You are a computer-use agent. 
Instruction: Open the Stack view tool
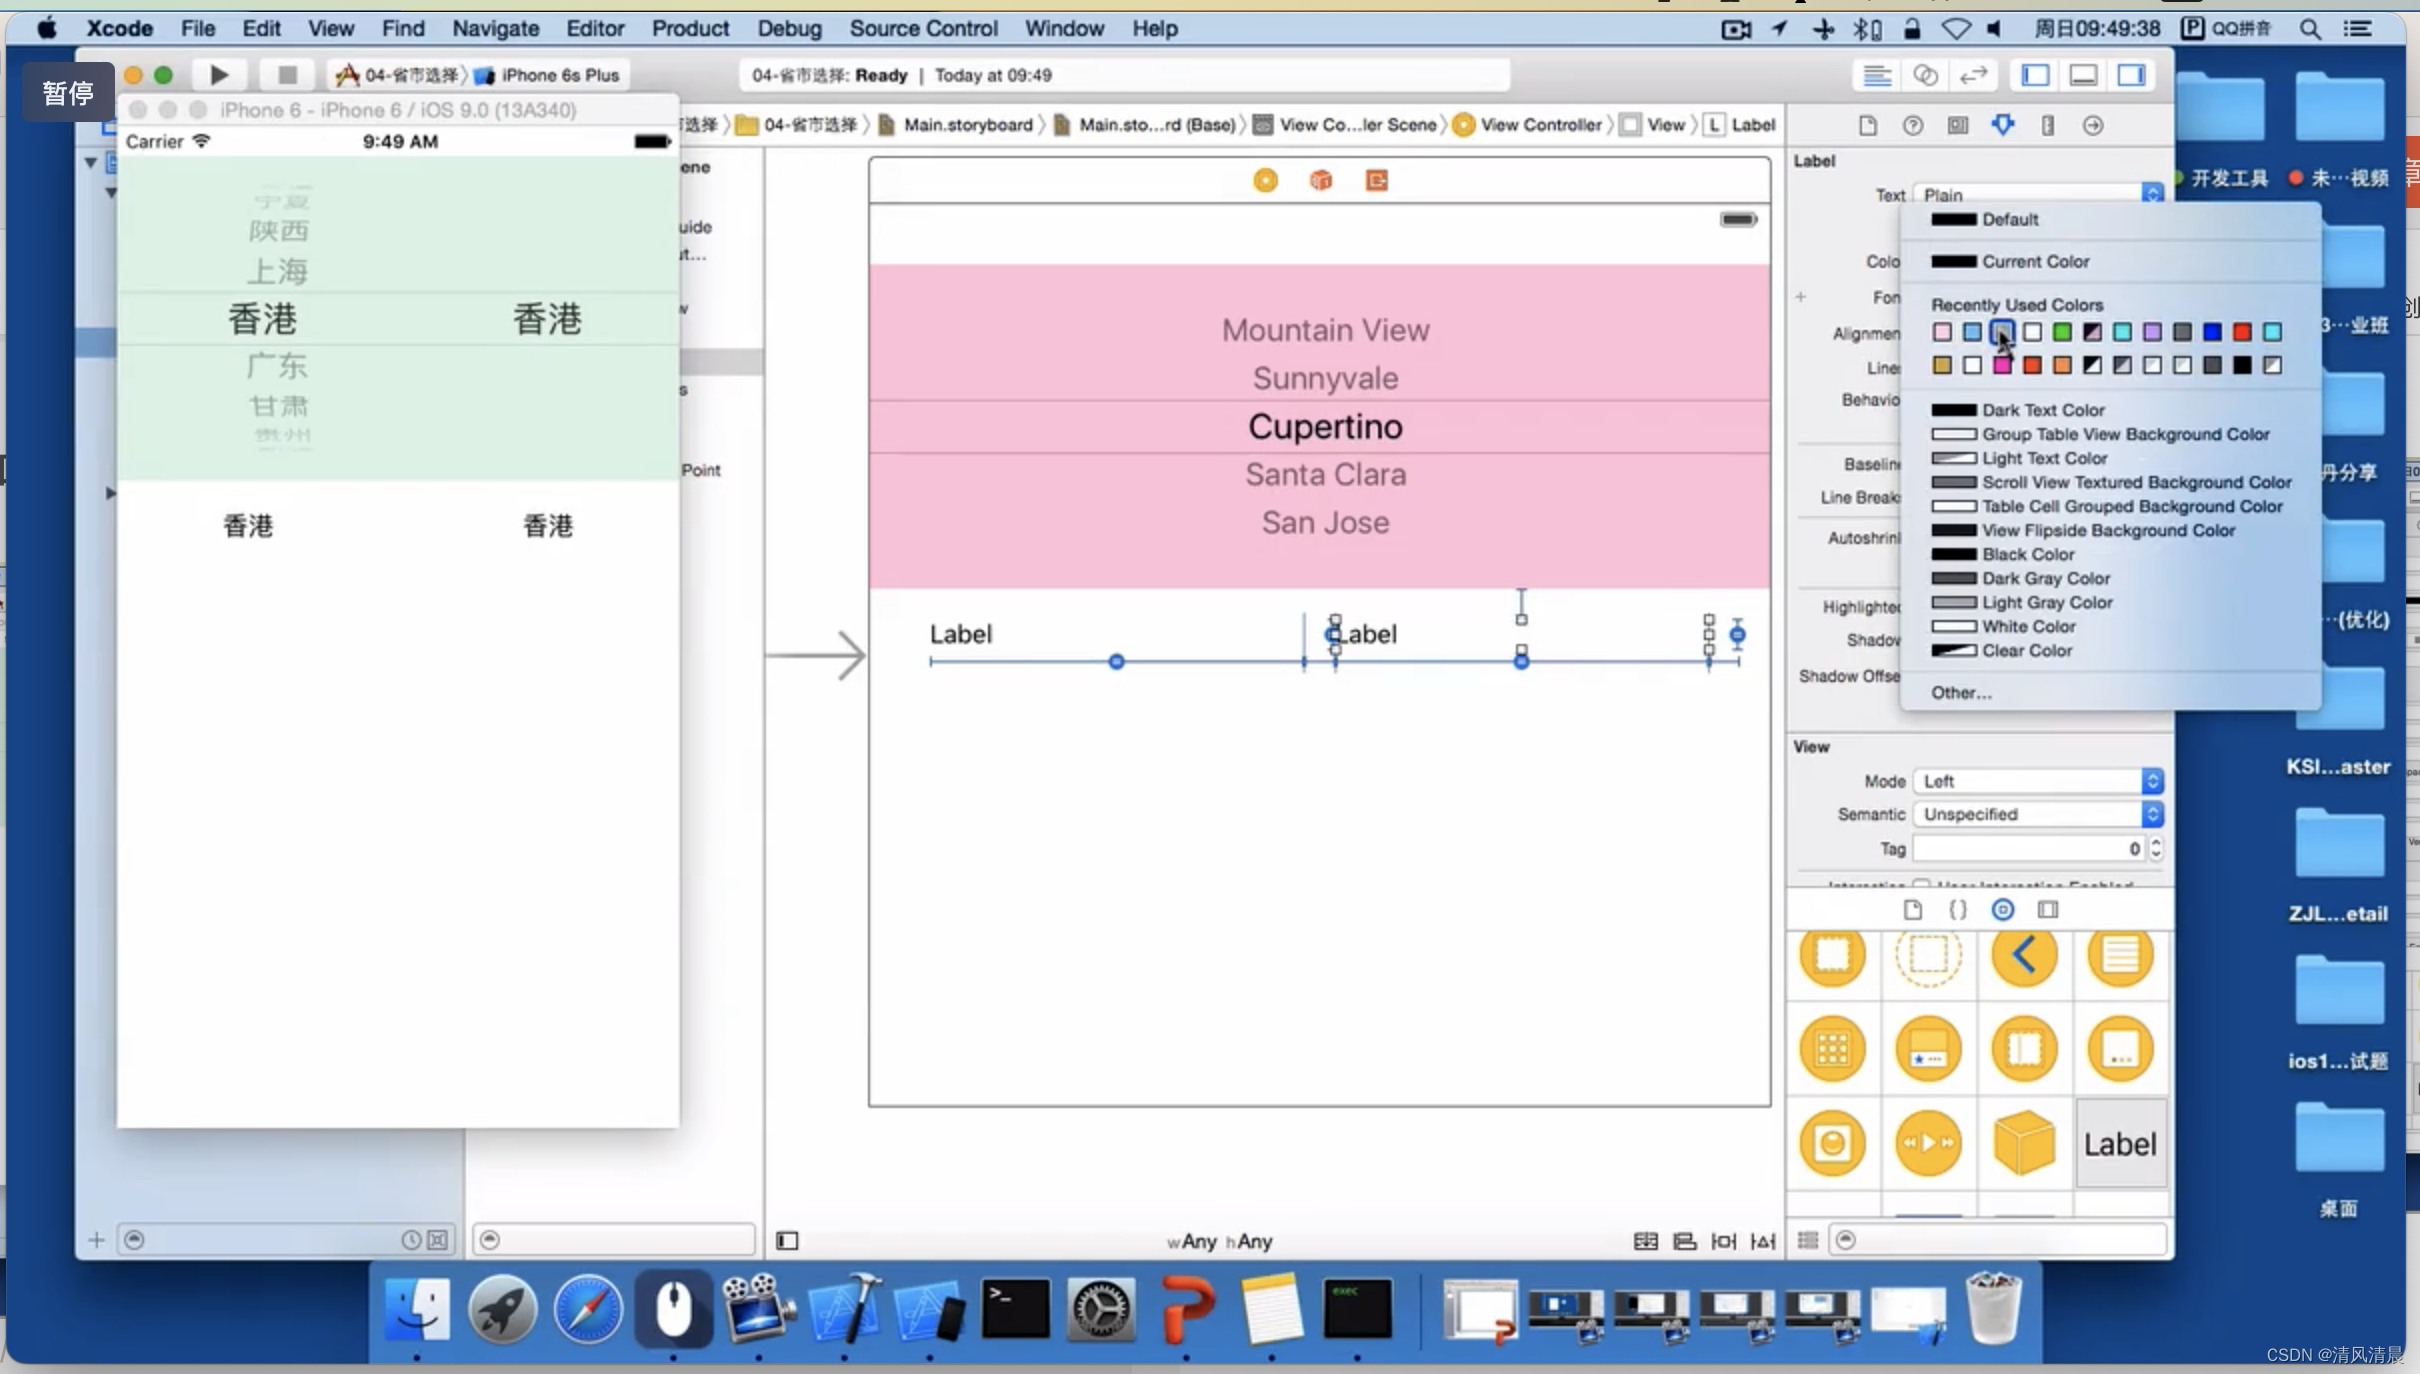tap(1645, 1241)
